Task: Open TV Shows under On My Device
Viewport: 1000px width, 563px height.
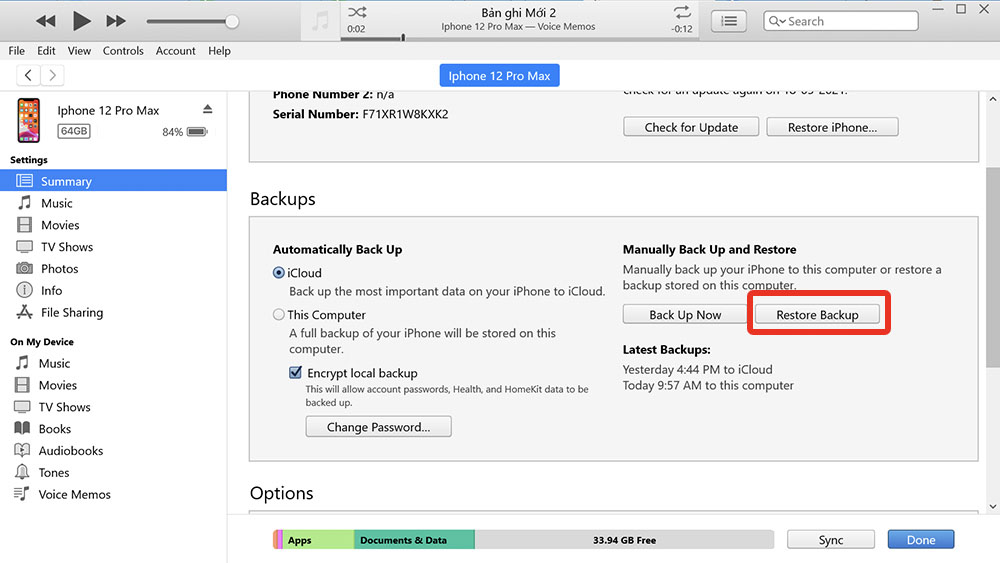Action: (114, 407)
